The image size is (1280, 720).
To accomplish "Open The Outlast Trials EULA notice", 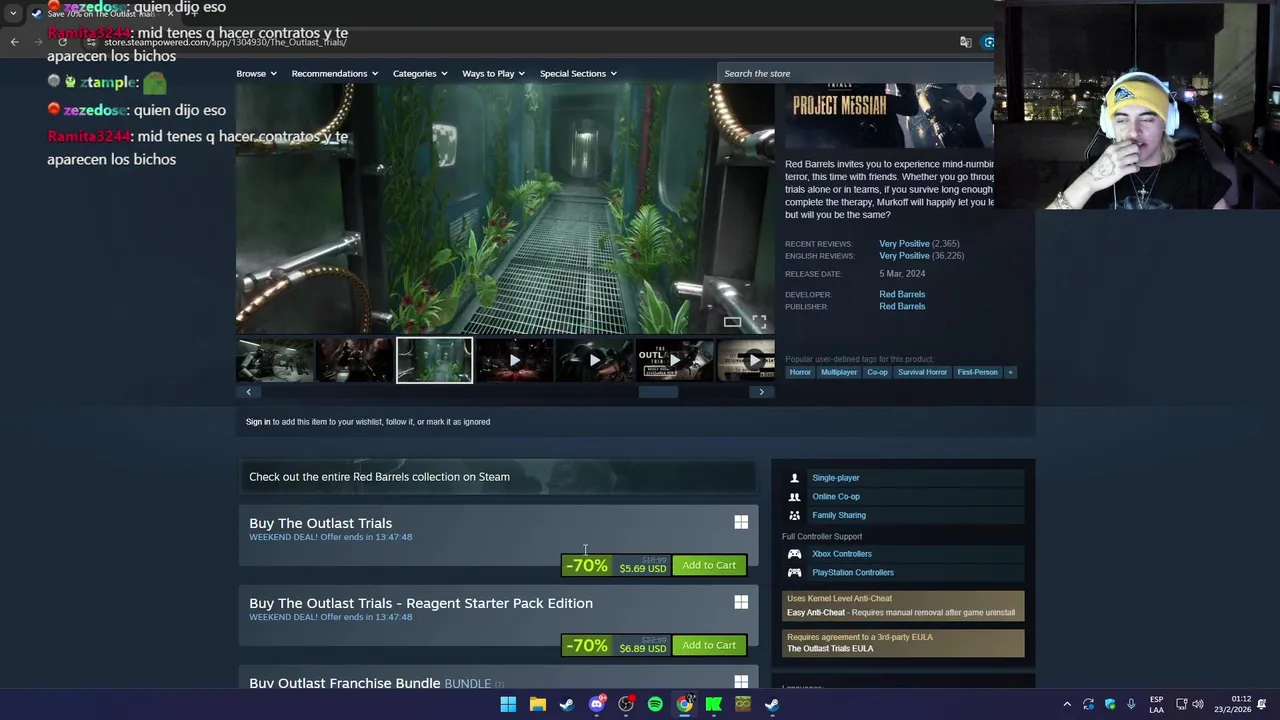I will 903,643.
